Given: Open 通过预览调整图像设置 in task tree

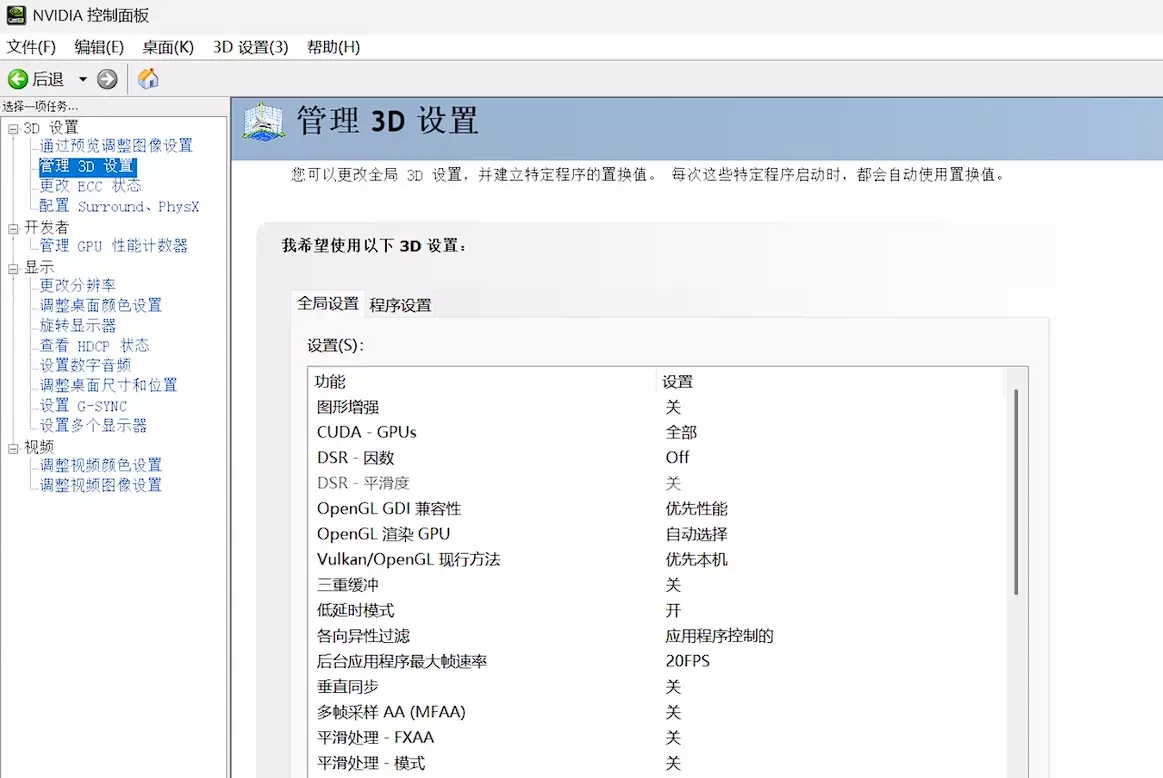Looking at the screenshot, I should [116, 145].
